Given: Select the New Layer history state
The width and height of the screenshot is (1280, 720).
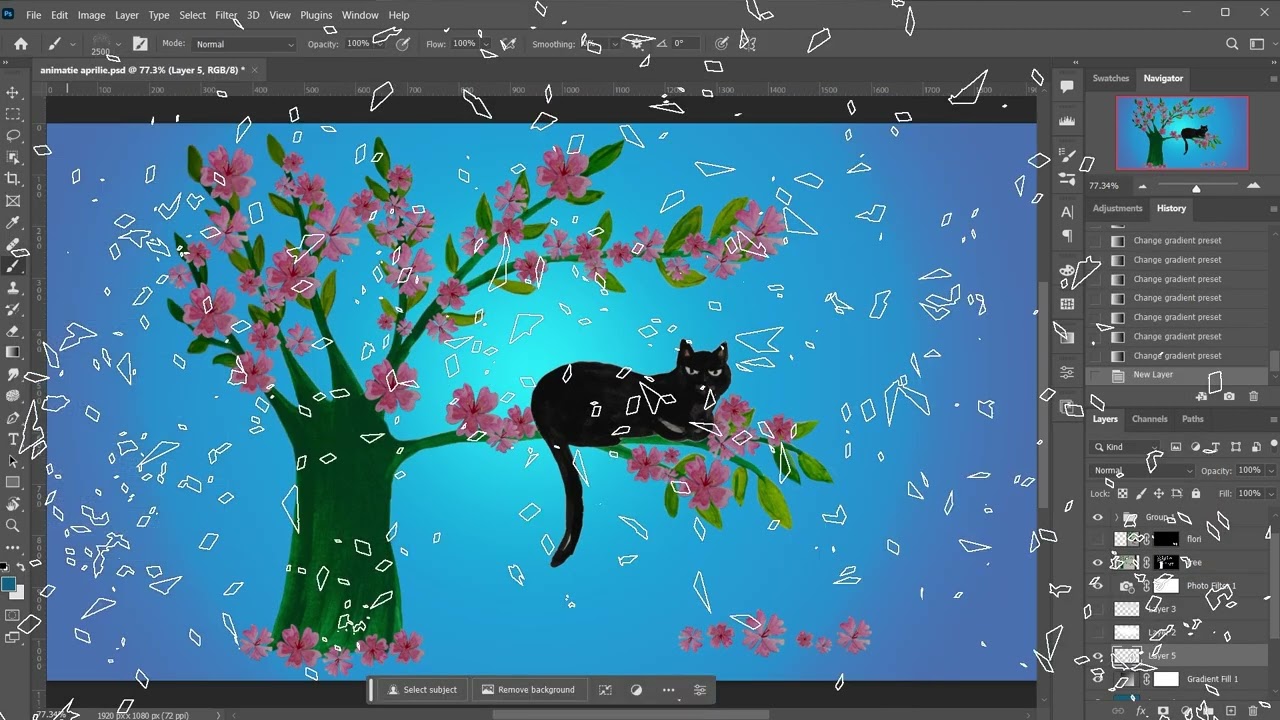Looking at the screenshot, I should point(1178,374).
